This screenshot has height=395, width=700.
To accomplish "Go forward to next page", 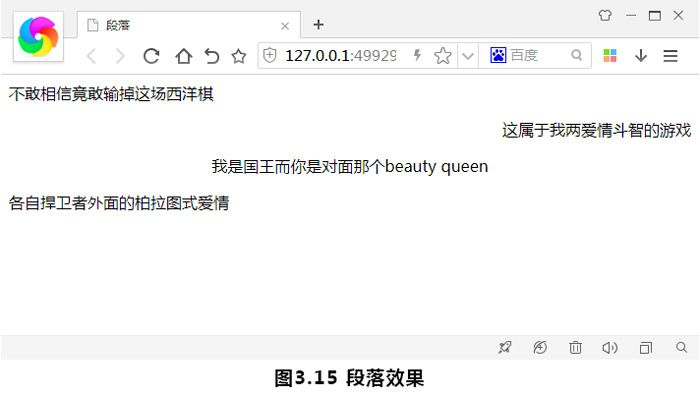I will pyautogui.click(x=120, y=56).
